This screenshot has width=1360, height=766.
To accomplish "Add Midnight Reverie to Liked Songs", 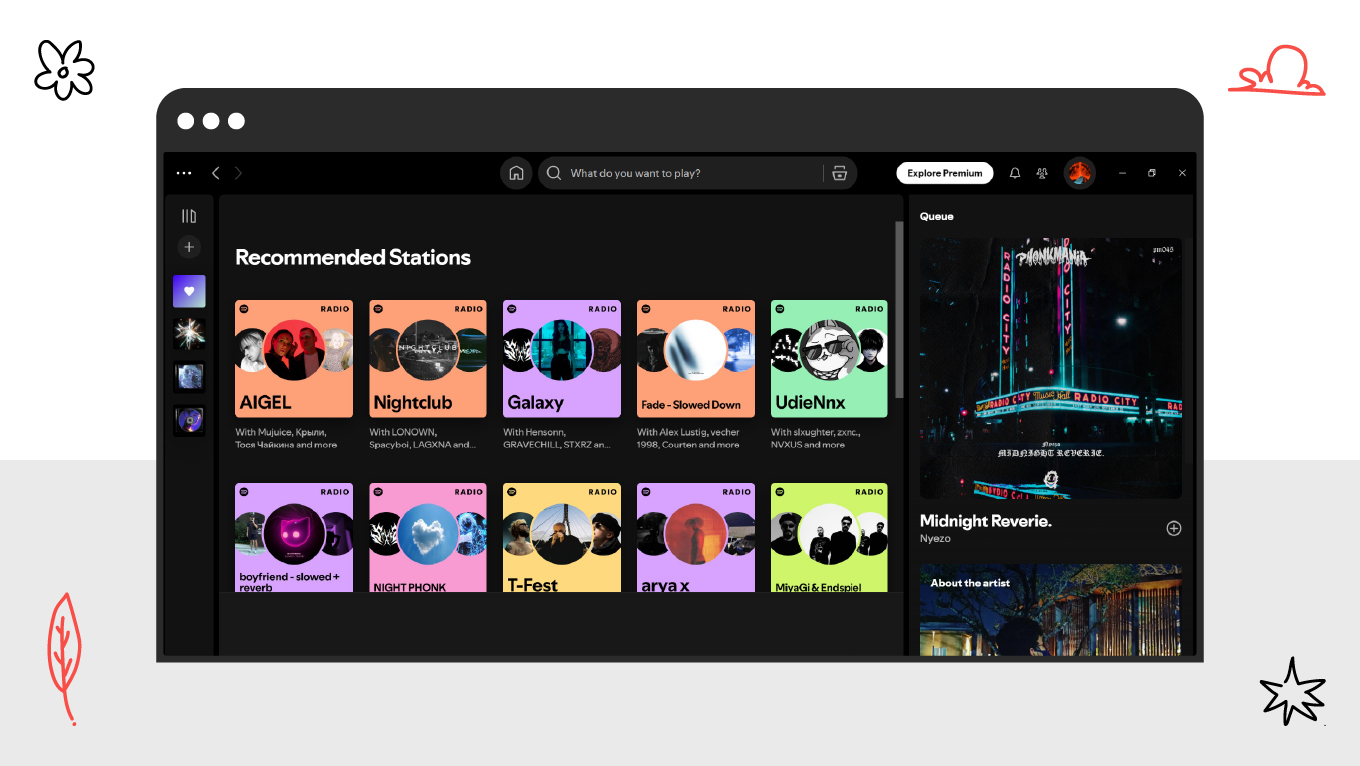I will [1174, 527].
